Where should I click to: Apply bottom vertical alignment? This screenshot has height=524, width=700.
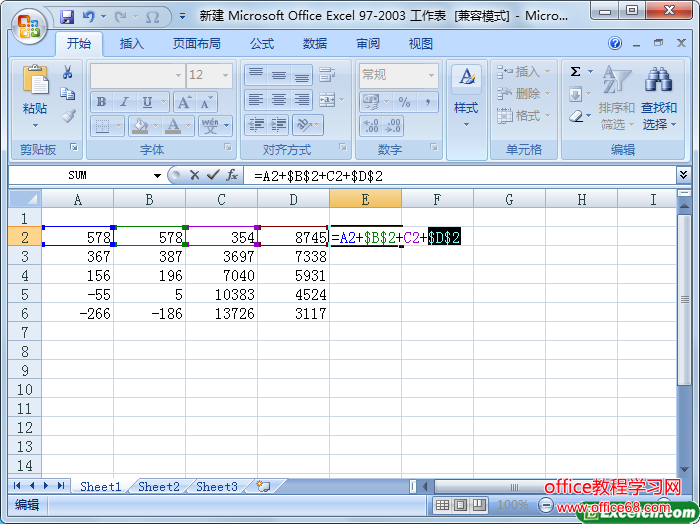pyautogui.click(x=302, y=75)
